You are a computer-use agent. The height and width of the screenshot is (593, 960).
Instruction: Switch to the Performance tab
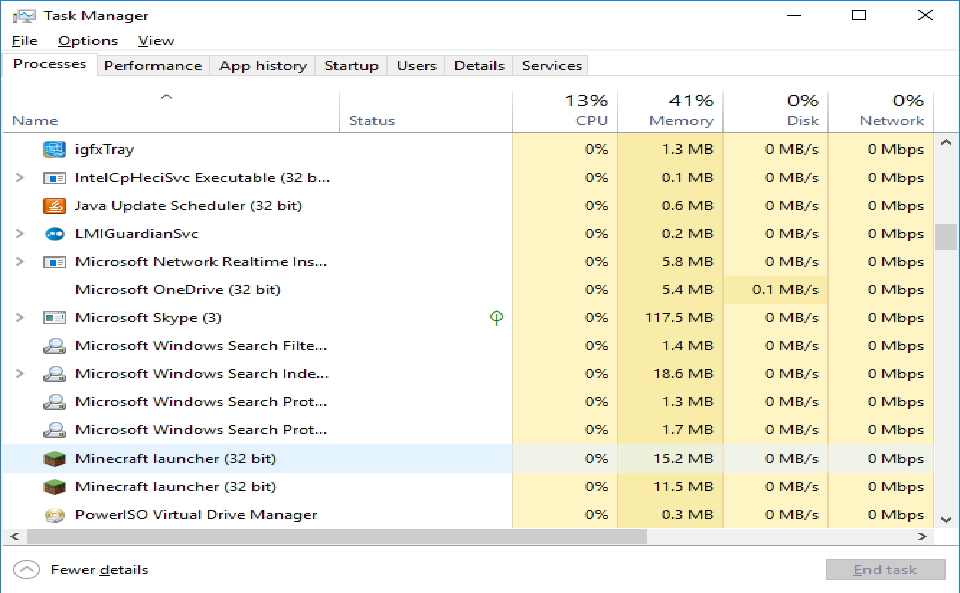click(153, 66)
